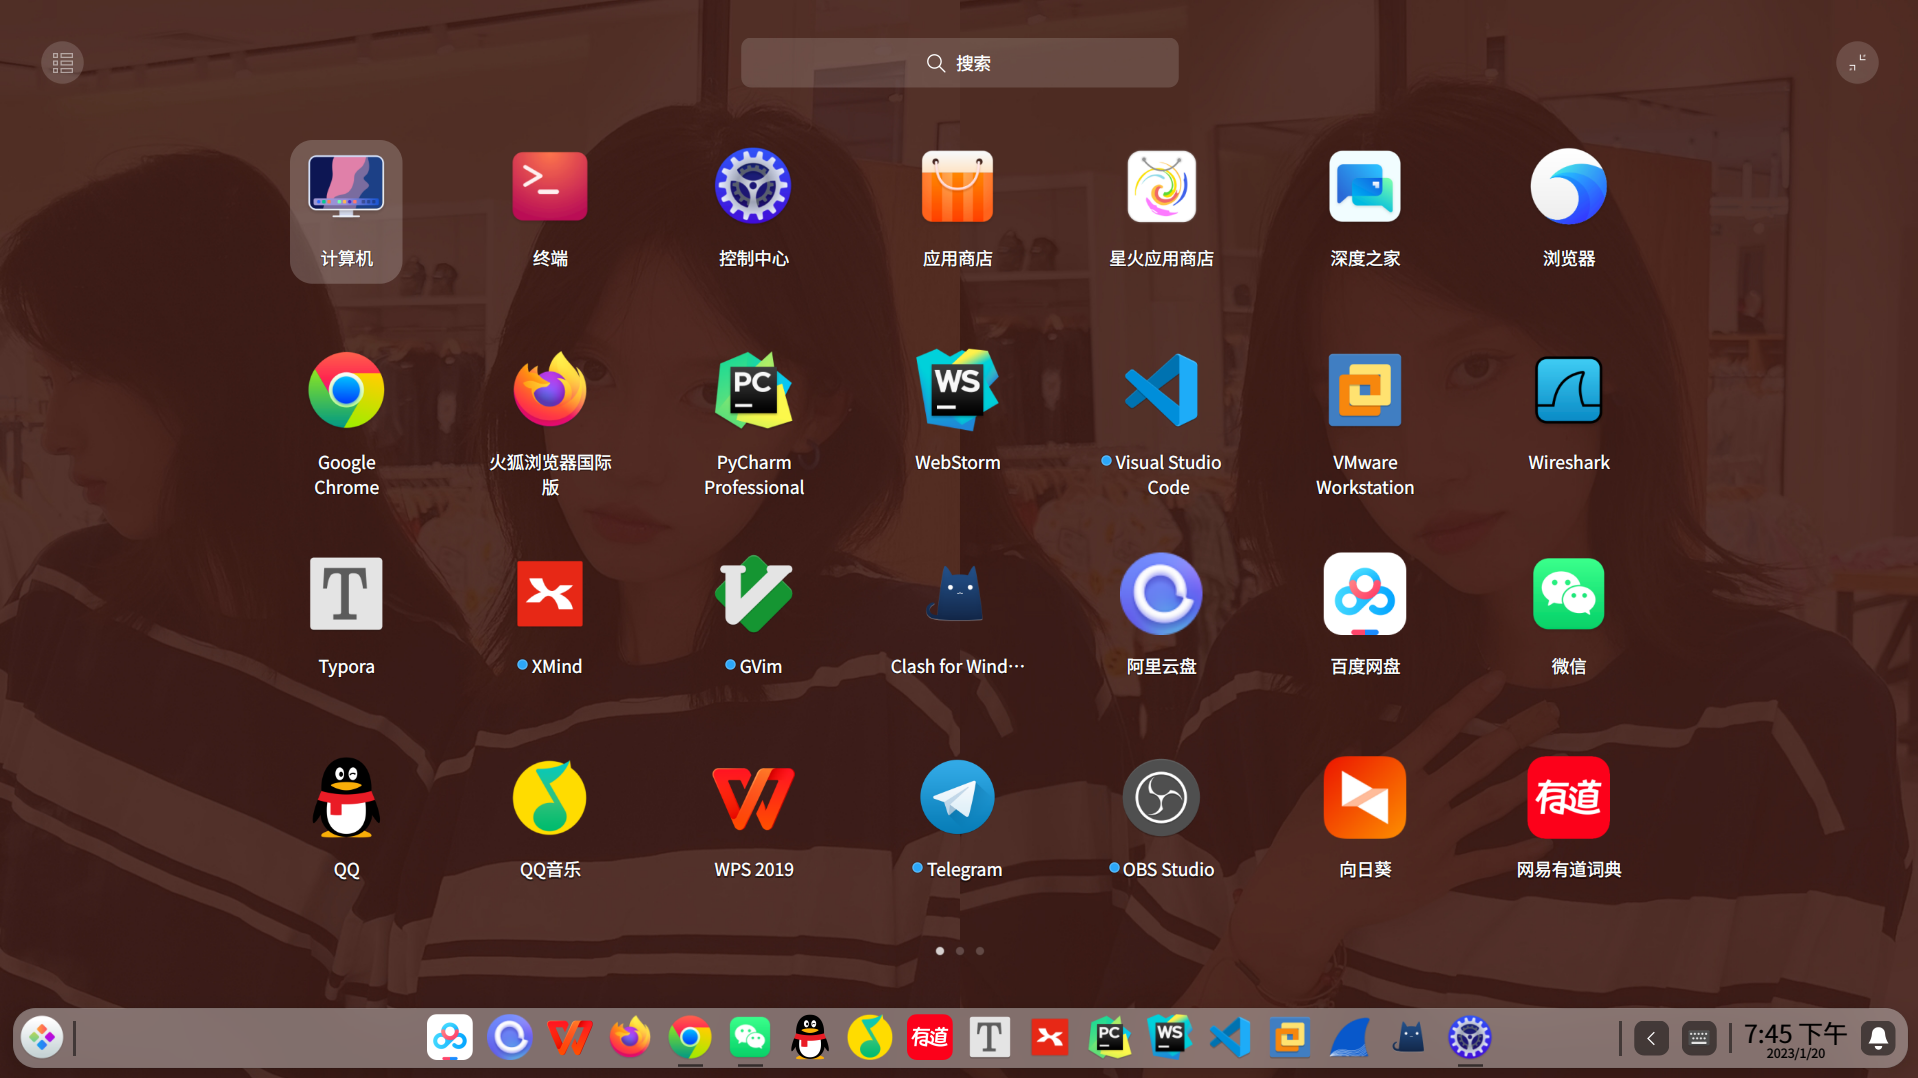Open the onscreen keyboard tray icon
Screen dimensions: 1918x1078
tap(1699, 1038)
